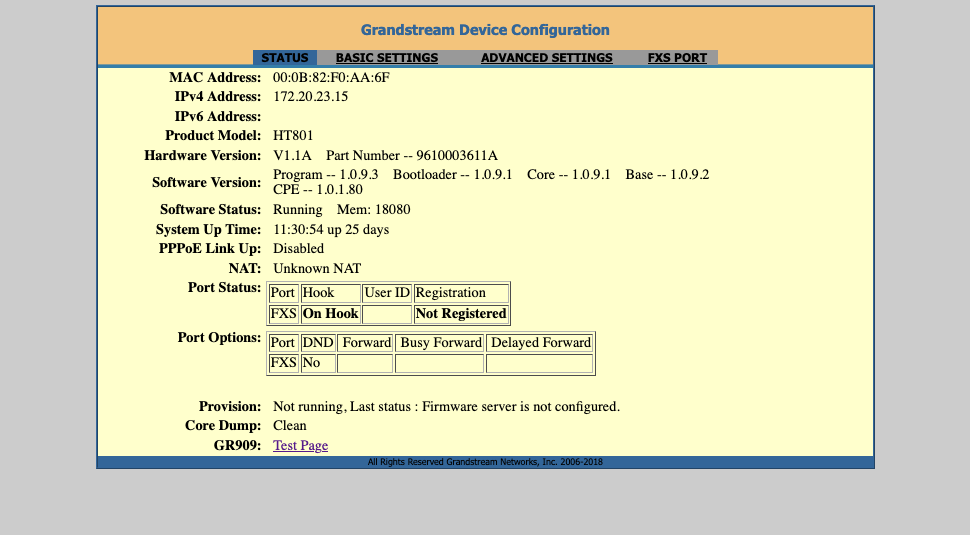Viewport: 970px width, 535px height.
Task: Select IPv4 address 172.20.23.15
Action: [x=311, y=96]
